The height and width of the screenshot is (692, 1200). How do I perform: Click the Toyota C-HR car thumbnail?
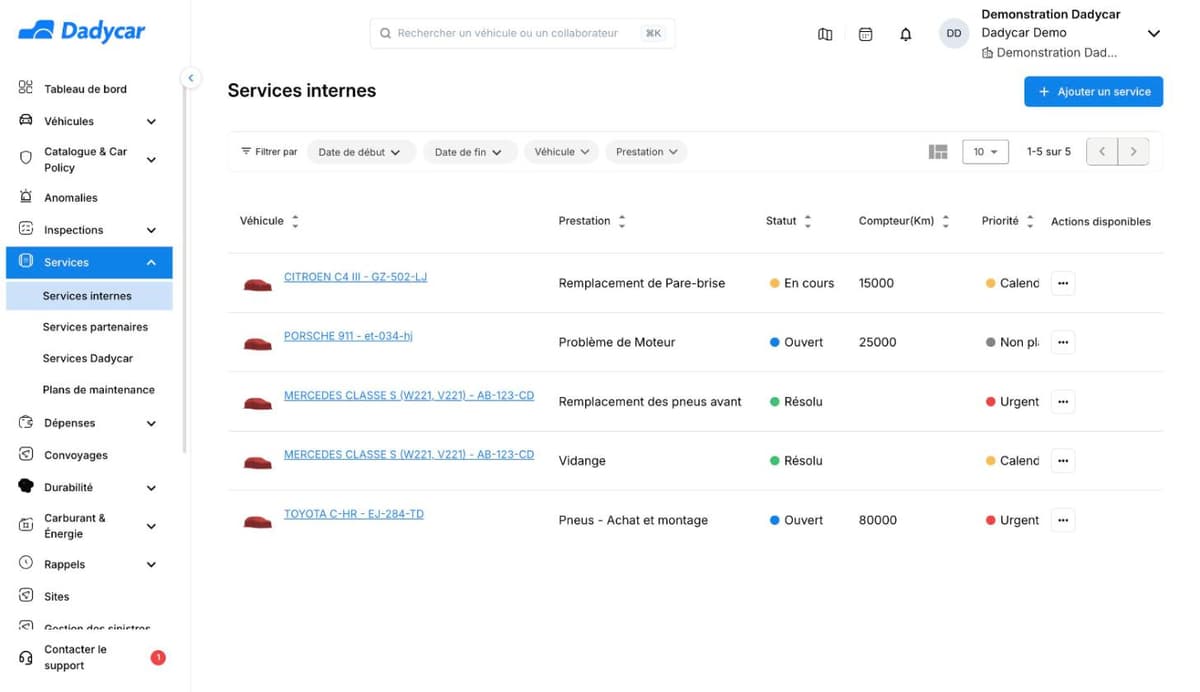258,522
